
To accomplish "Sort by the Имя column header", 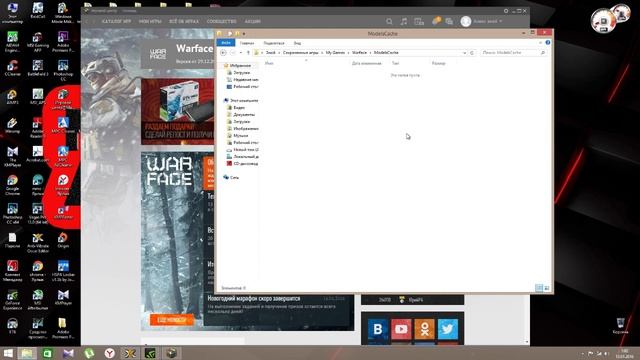I will (x=269, y=63).
